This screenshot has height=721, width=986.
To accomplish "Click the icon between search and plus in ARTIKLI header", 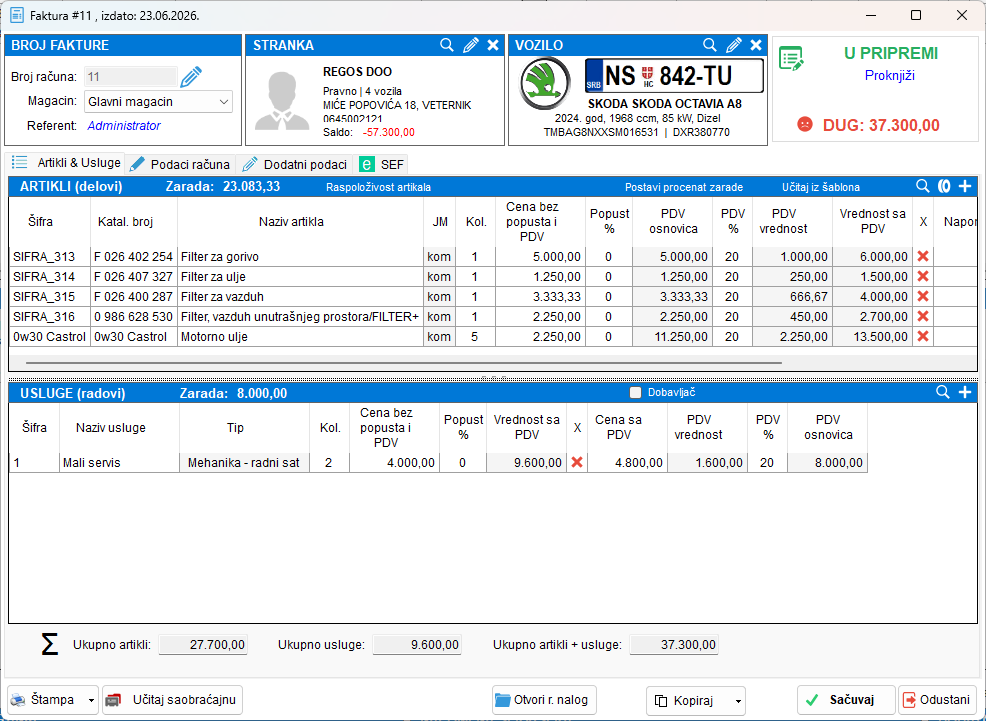I will (x=944, y=186).
